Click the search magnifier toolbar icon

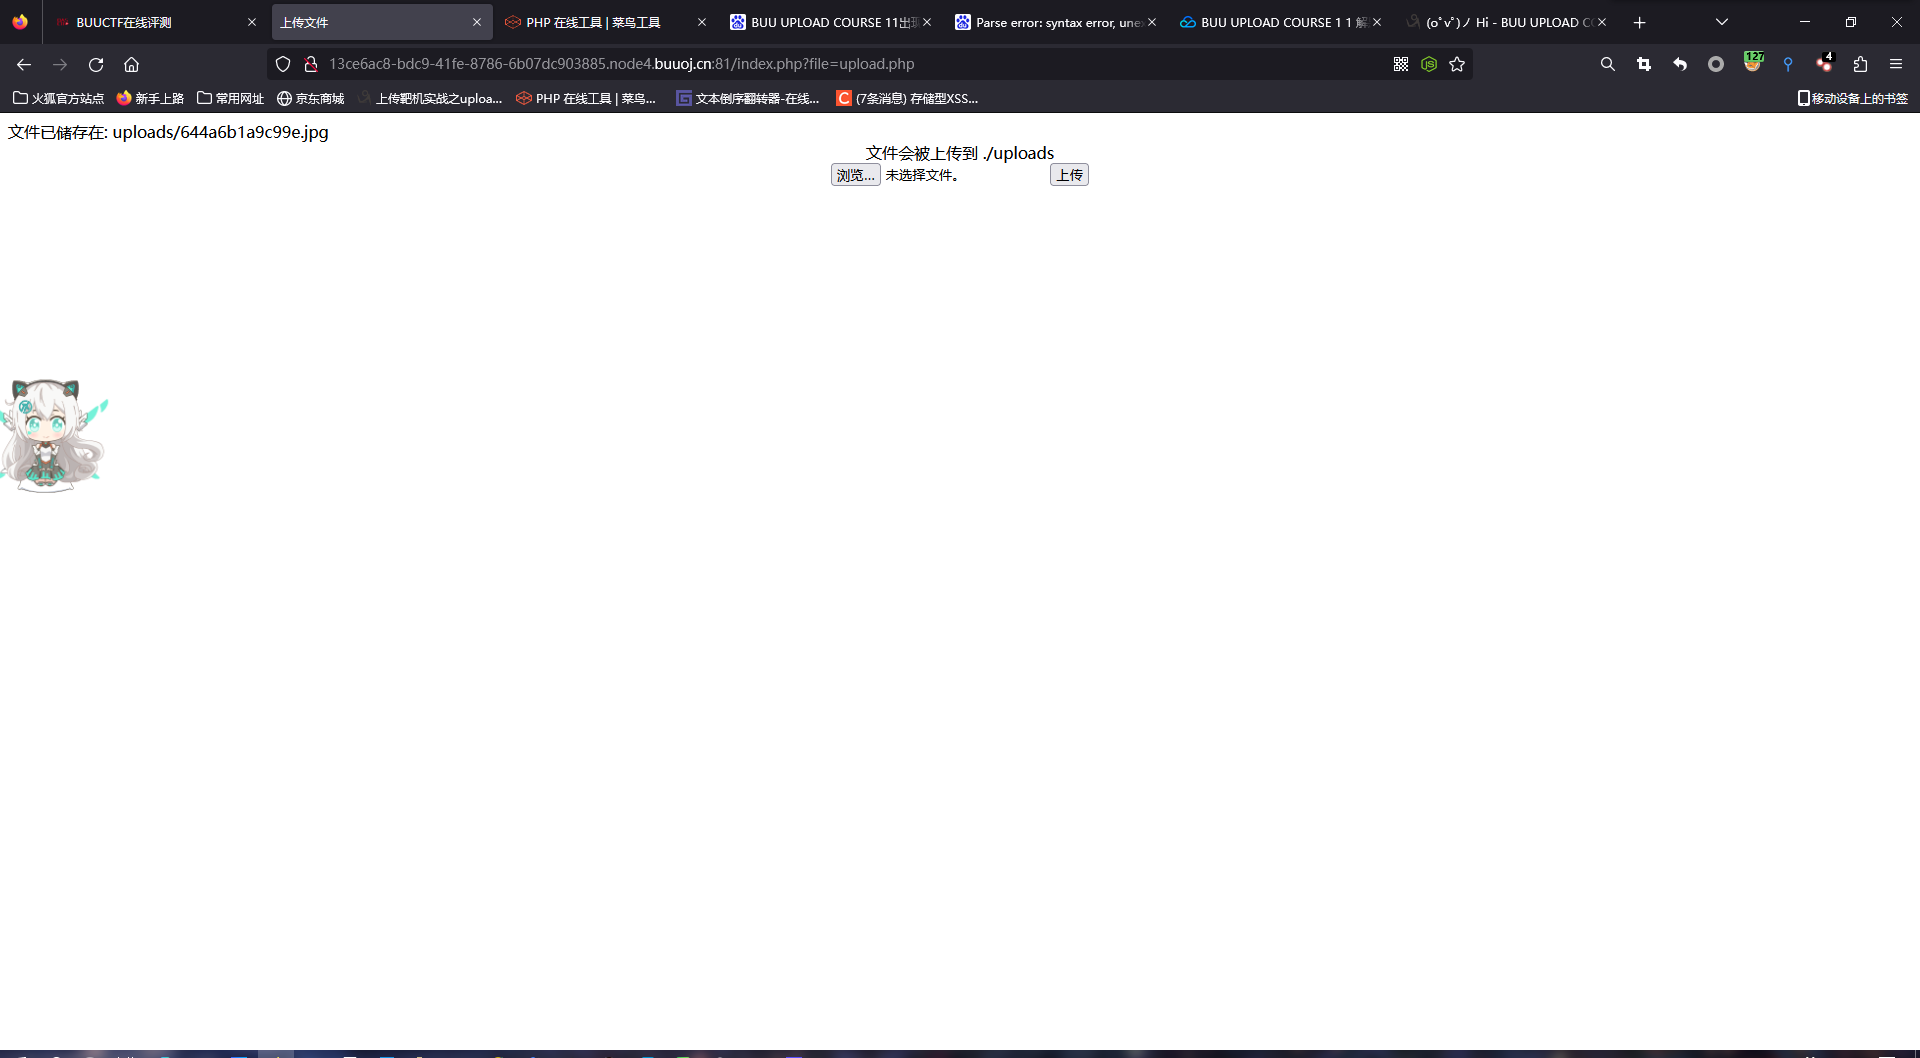[x=1607, y=64]
